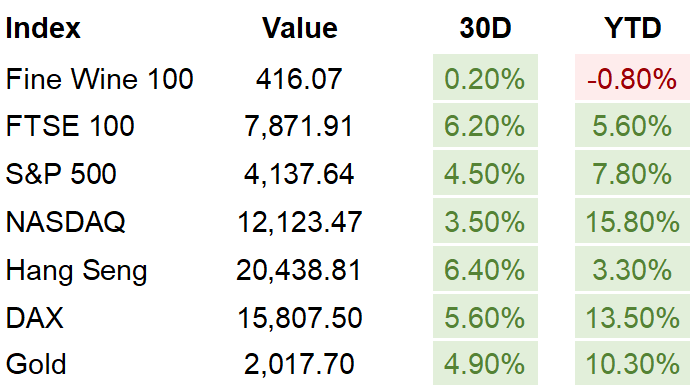
Task: Click the Hang Seng index label
Action: 76,270
